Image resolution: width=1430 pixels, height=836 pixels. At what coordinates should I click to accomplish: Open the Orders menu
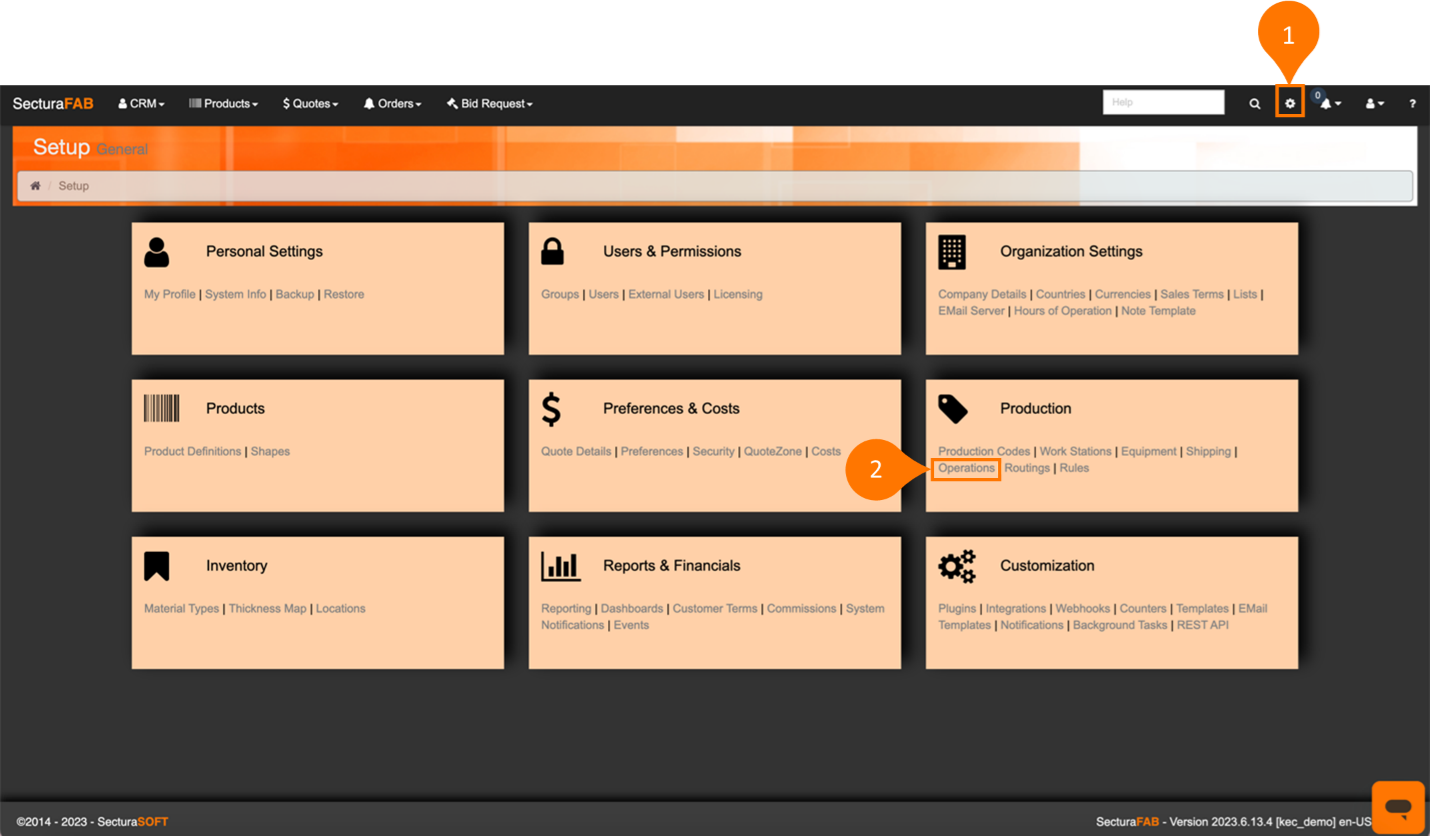tap(392, 103)
